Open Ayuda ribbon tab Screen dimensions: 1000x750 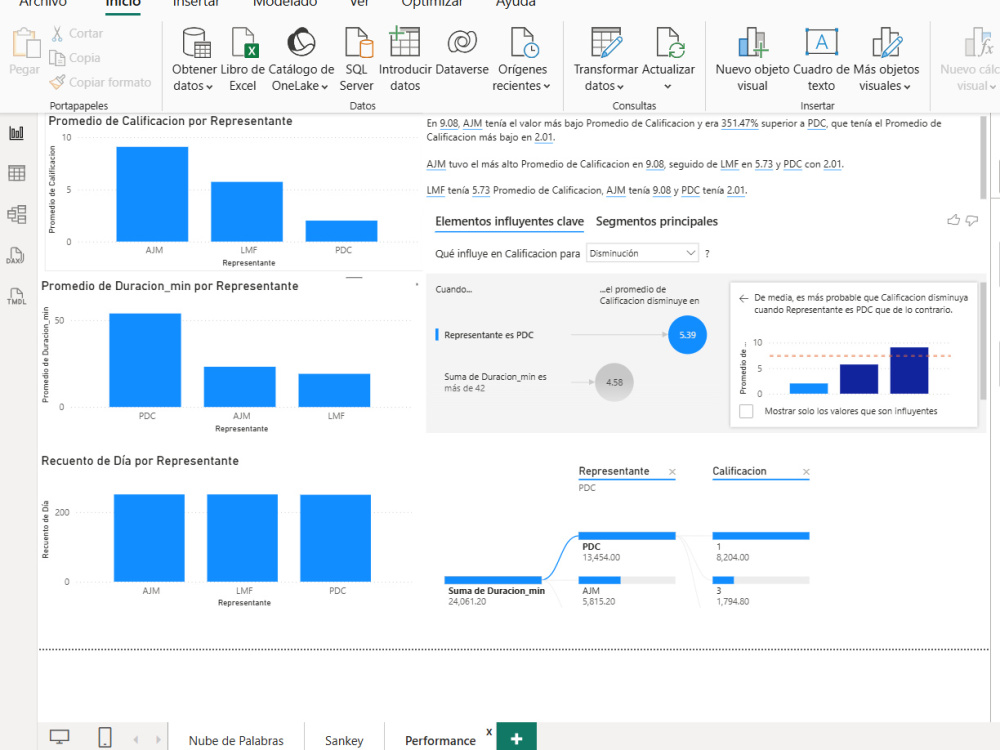pos(515,4)
